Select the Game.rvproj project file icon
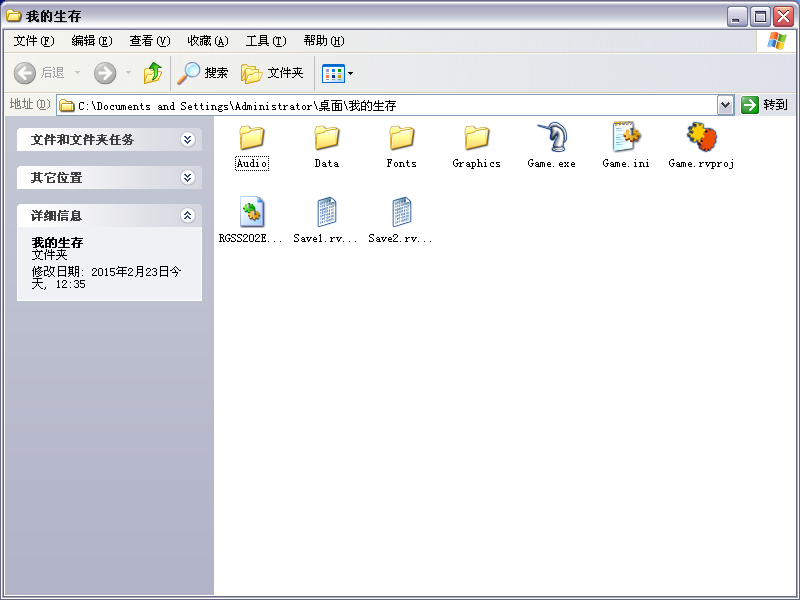 tap(702, 137)
